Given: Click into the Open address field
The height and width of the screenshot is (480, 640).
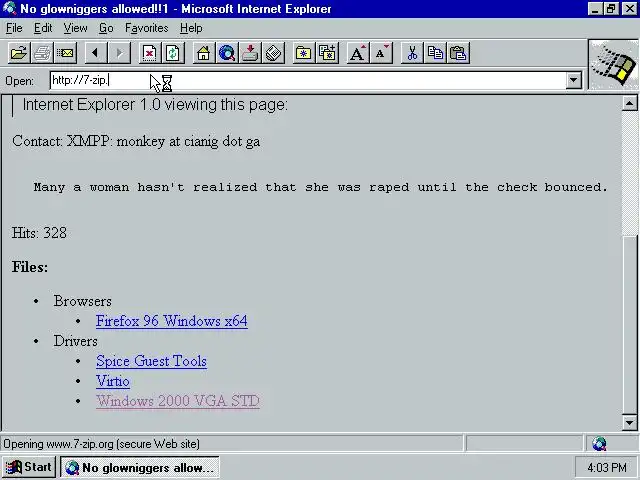Looking at the screenshot, I should click(308, 80).
